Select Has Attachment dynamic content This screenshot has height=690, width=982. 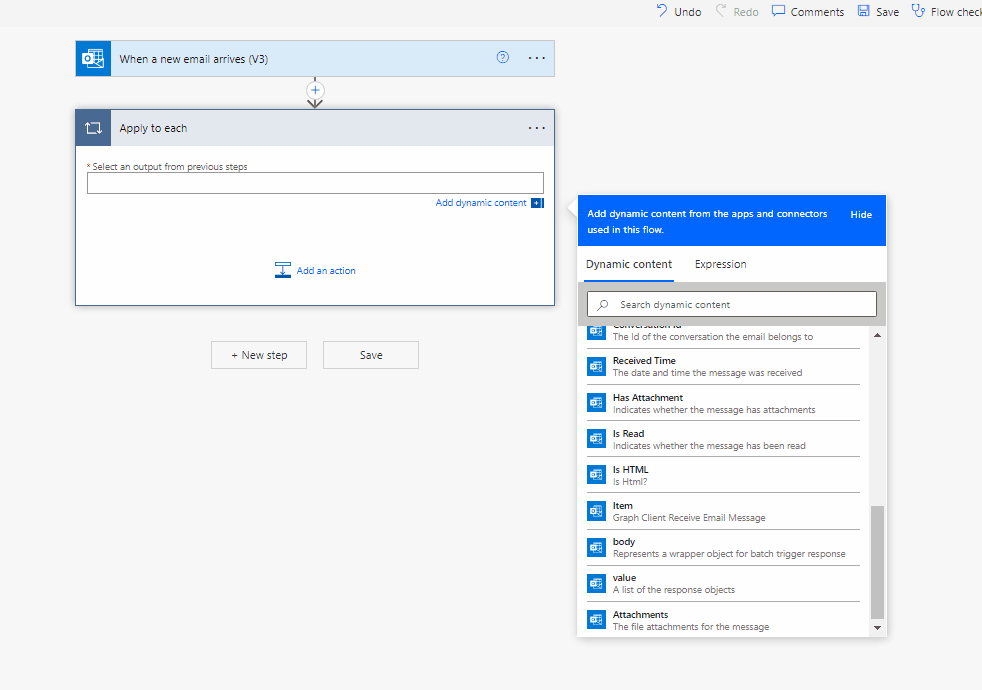(x=723, y=403)
